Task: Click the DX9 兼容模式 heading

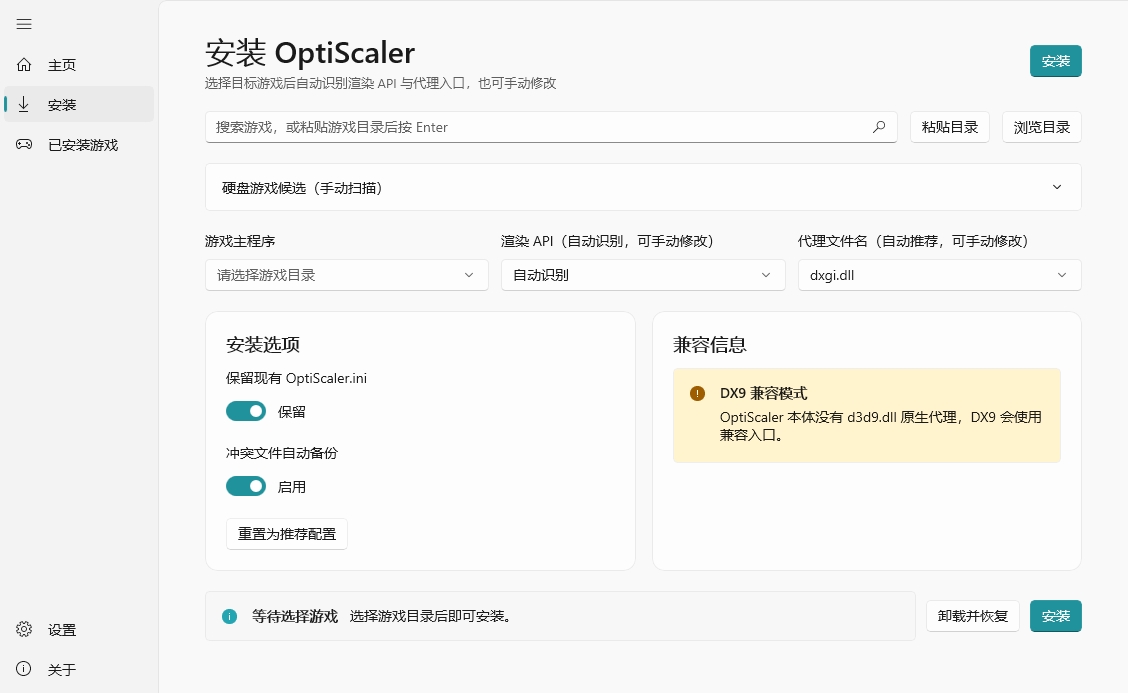Action: pos(763,394)
